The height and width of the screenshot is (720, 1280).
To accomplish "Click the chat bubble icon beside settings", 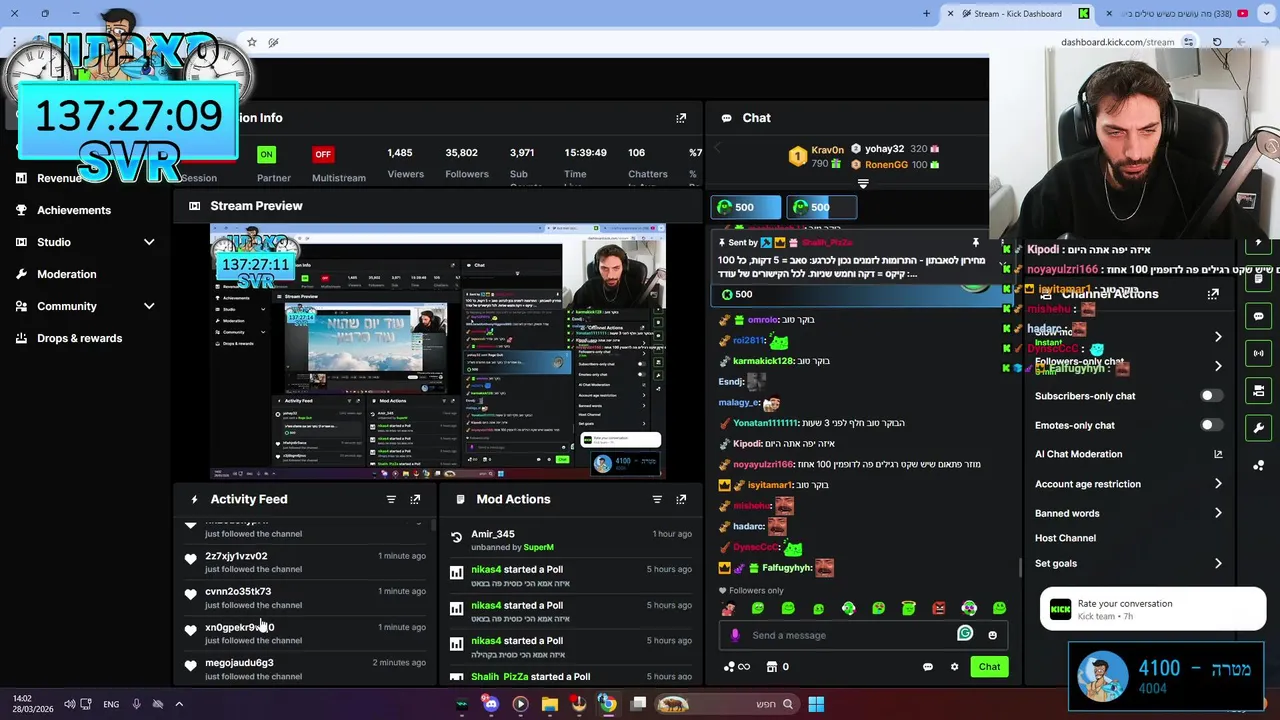I will coord(928,667).
